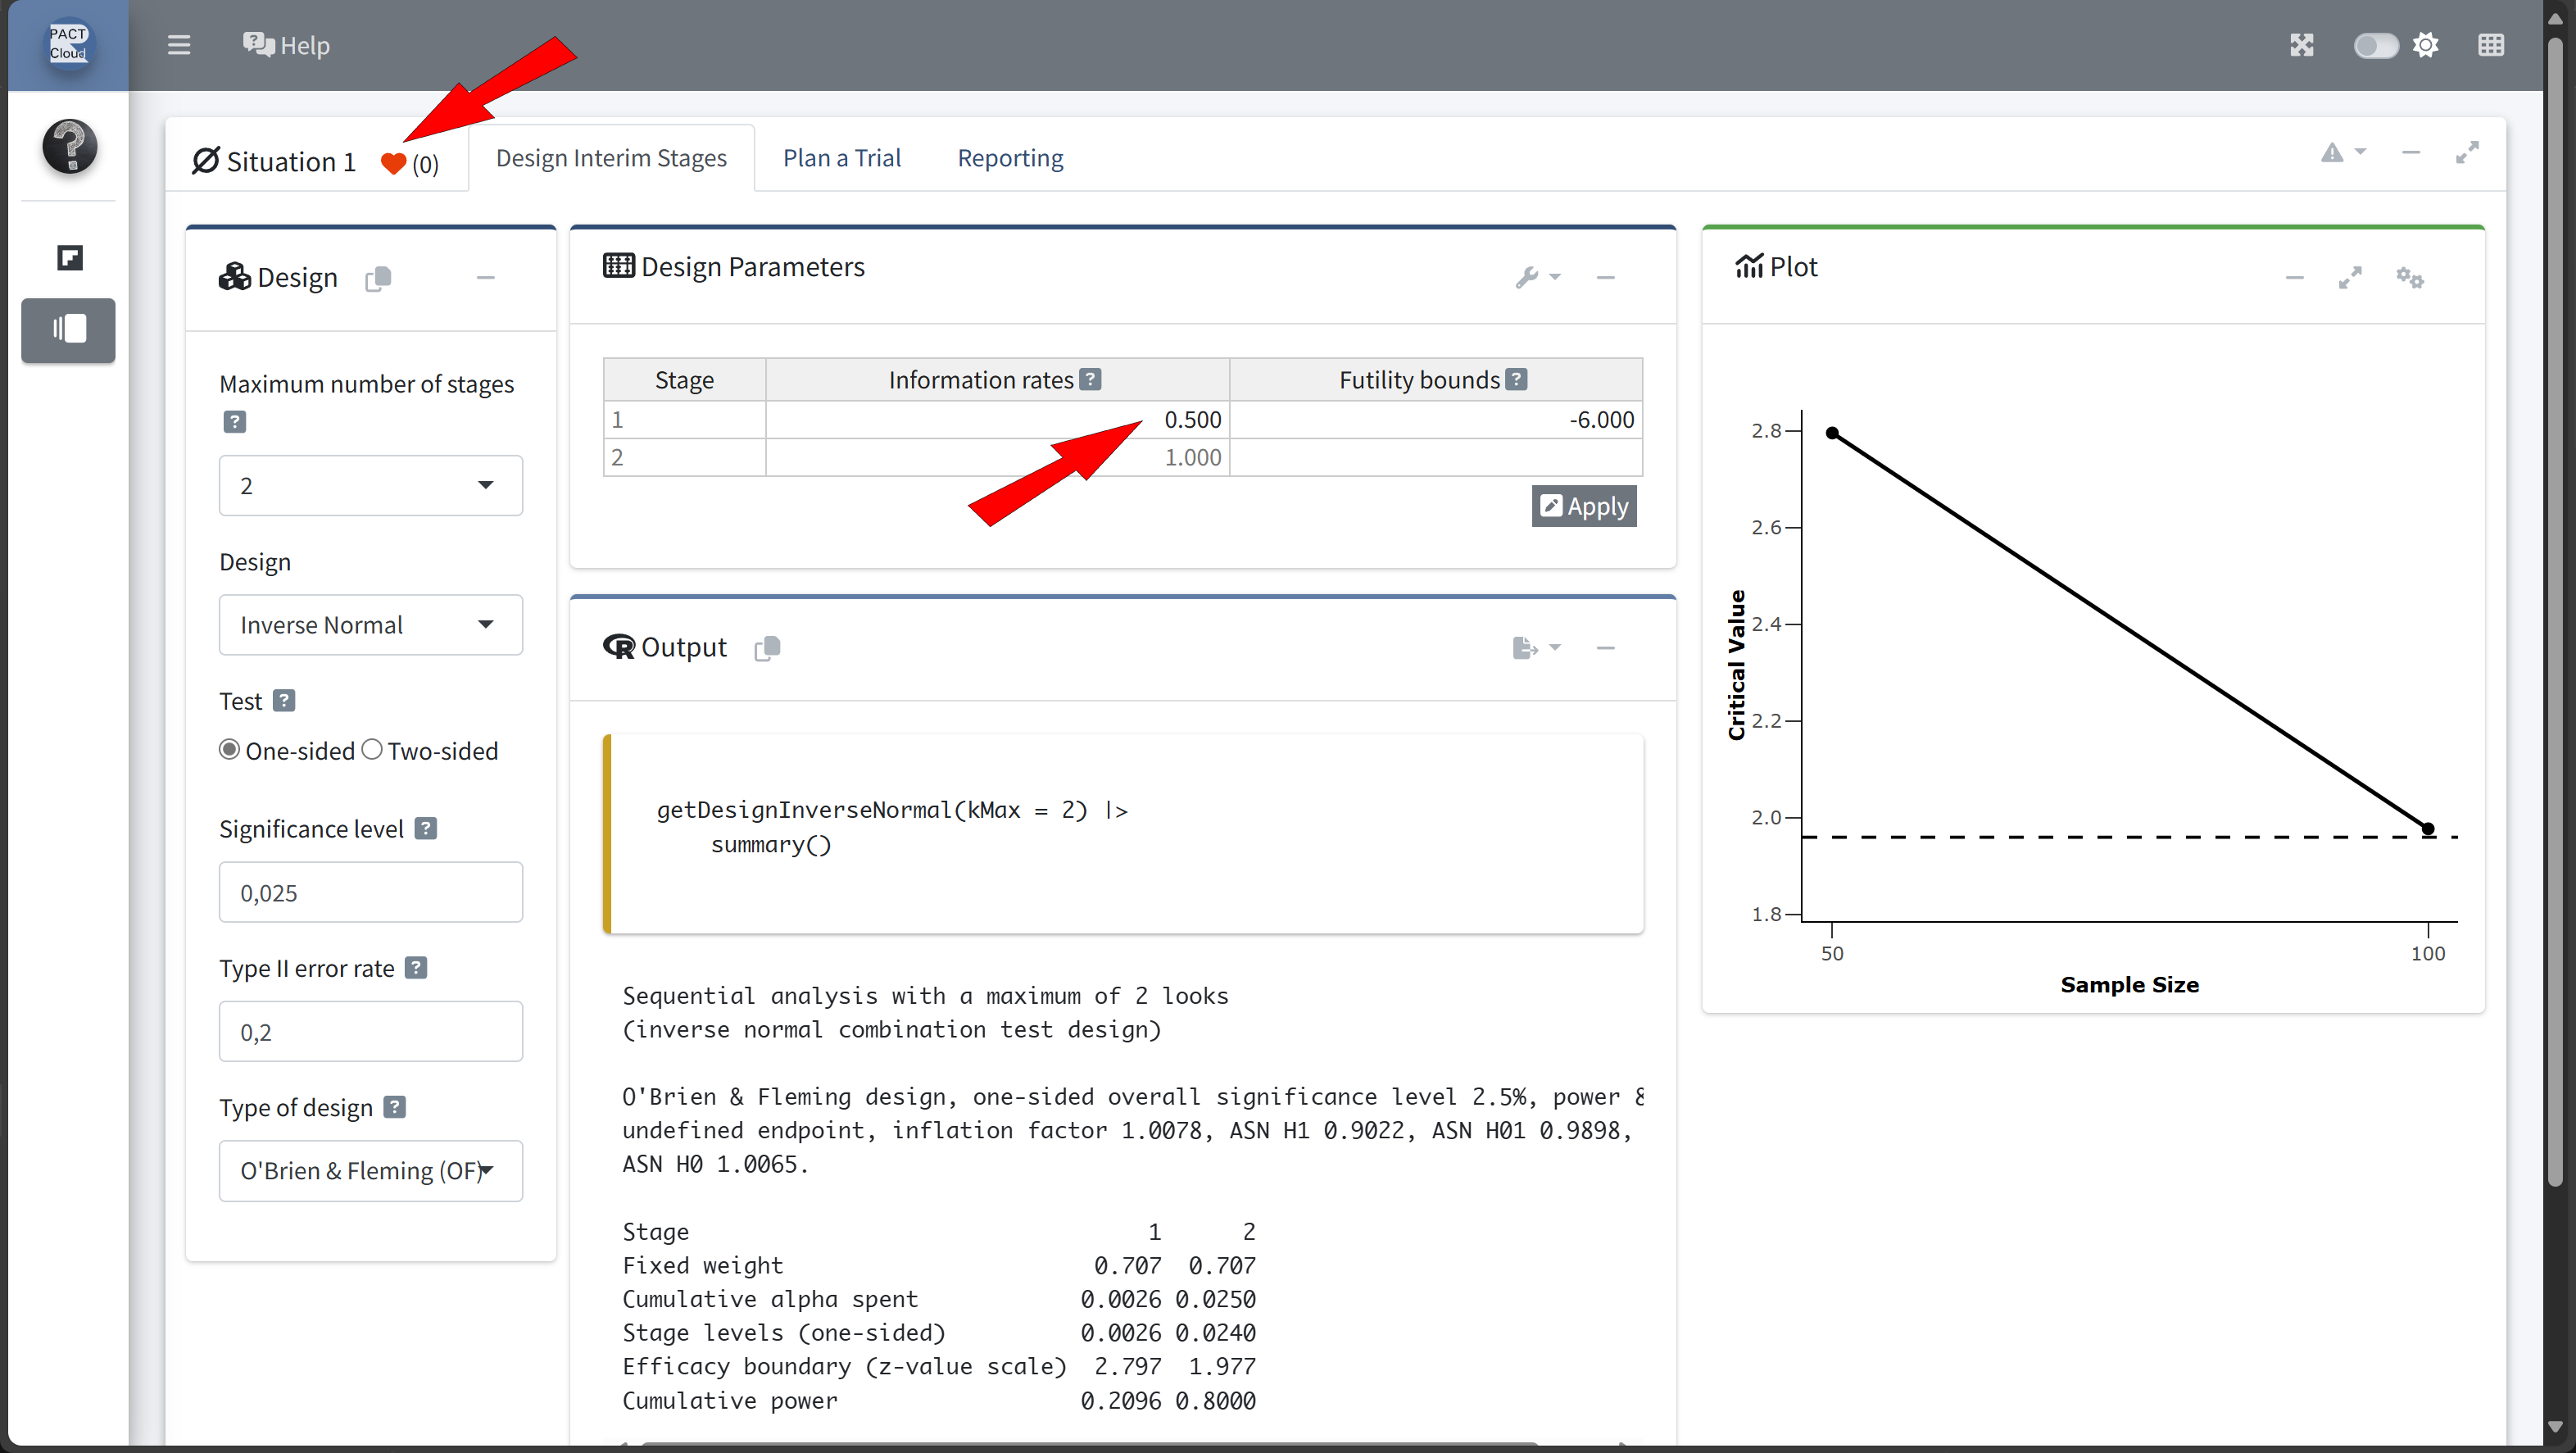Expand the Plot panel to fullscreen
This screenshot has width=2576, height=1453.
pos(2350,278)
